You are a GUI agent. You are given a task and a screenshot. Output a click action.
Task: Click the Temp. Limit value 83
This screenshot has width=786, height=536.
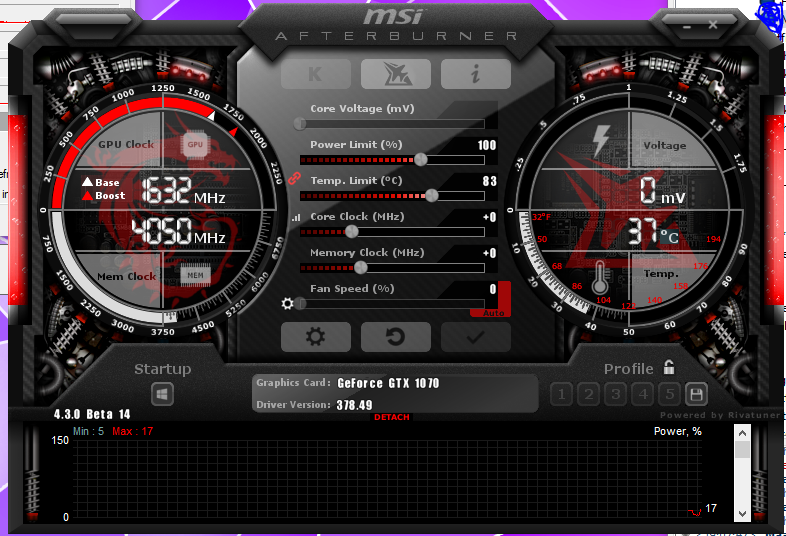click(490, 181)
